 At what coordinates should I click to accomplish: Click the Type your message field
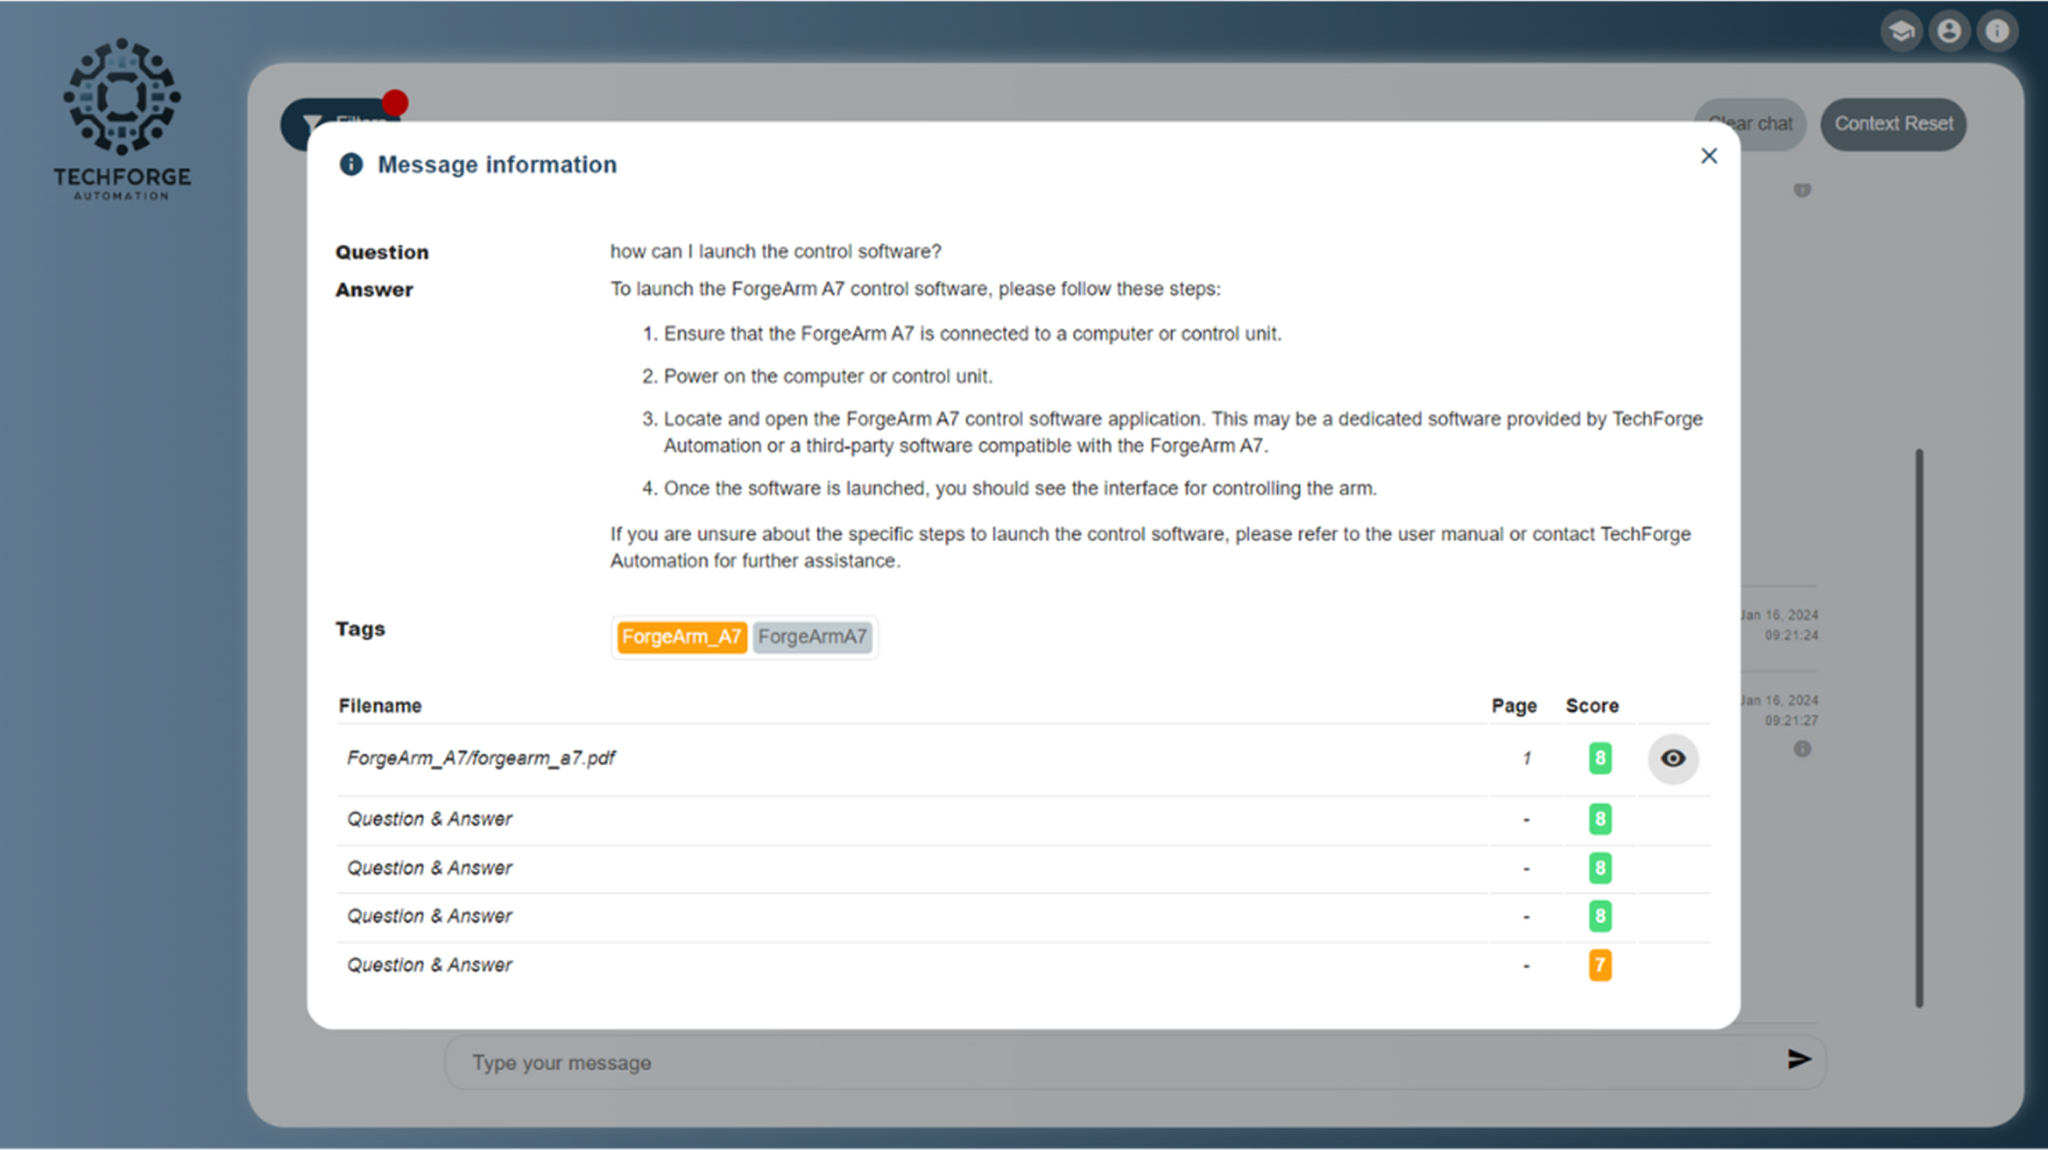pos(1100,1062)
